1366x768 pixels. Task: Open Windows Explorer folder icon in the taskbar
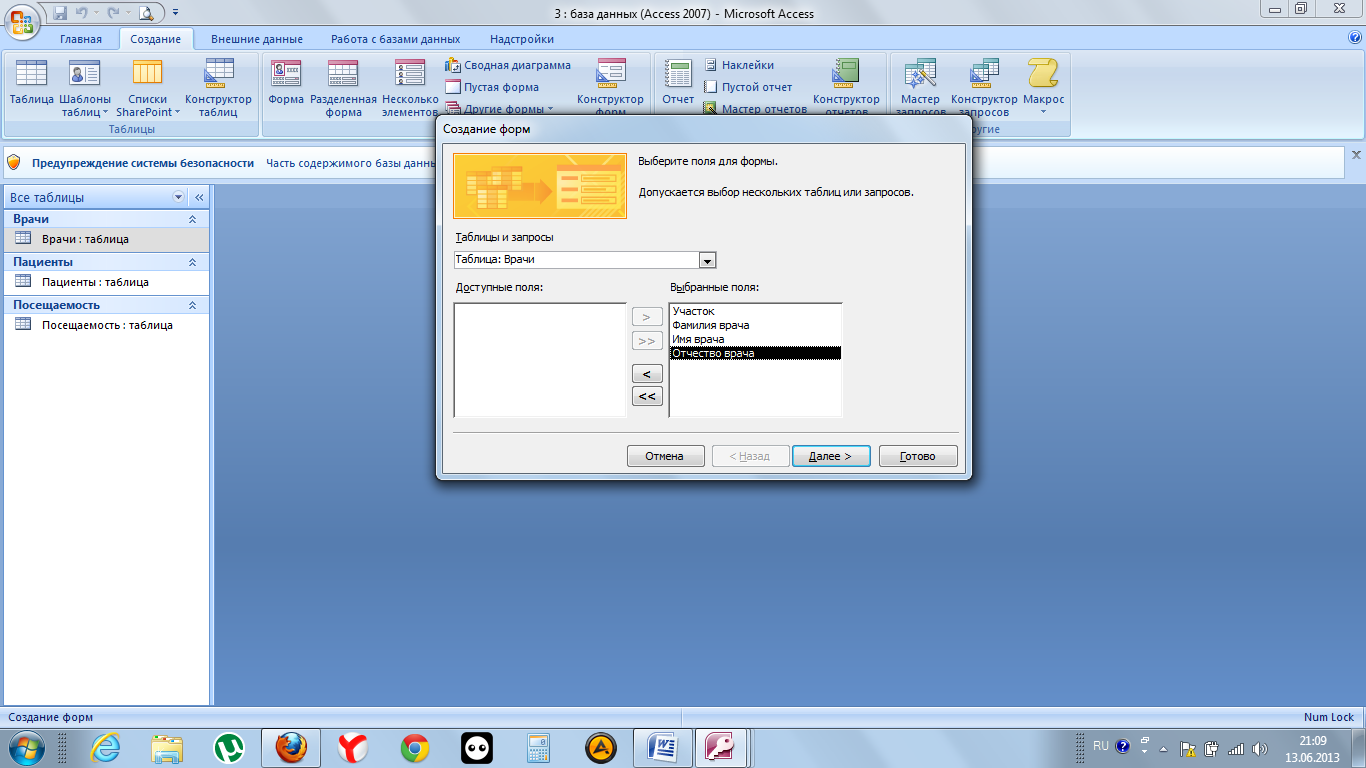167,747
